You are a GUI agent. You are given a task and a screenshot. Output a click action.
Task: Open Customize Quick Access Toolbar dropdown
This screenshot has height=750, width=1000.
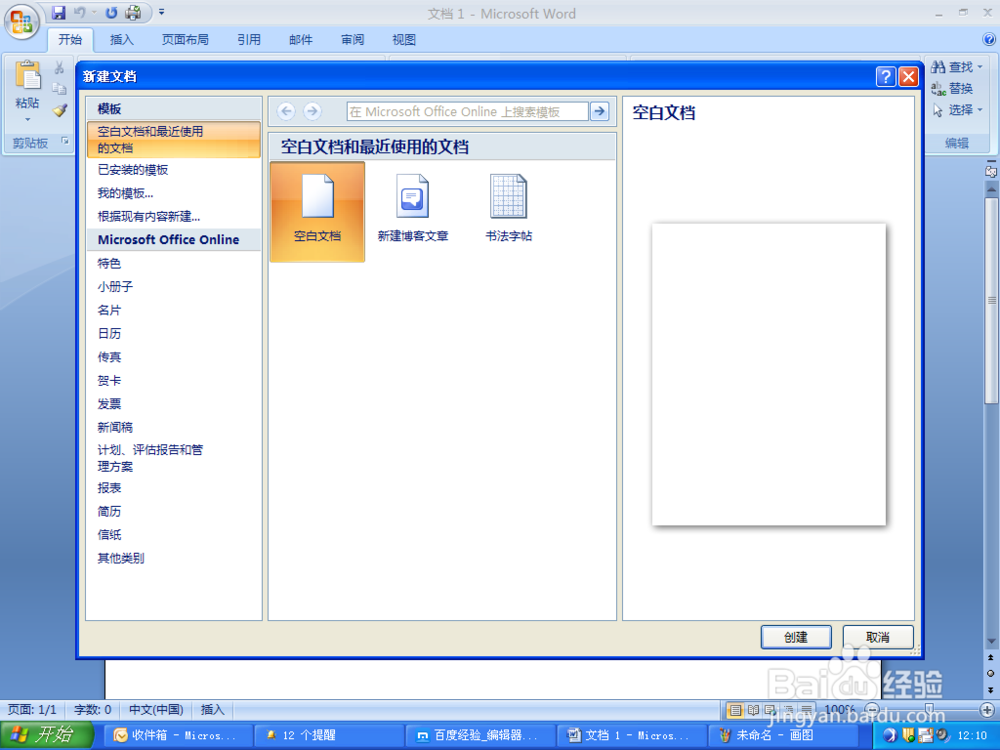click(161, 12)
